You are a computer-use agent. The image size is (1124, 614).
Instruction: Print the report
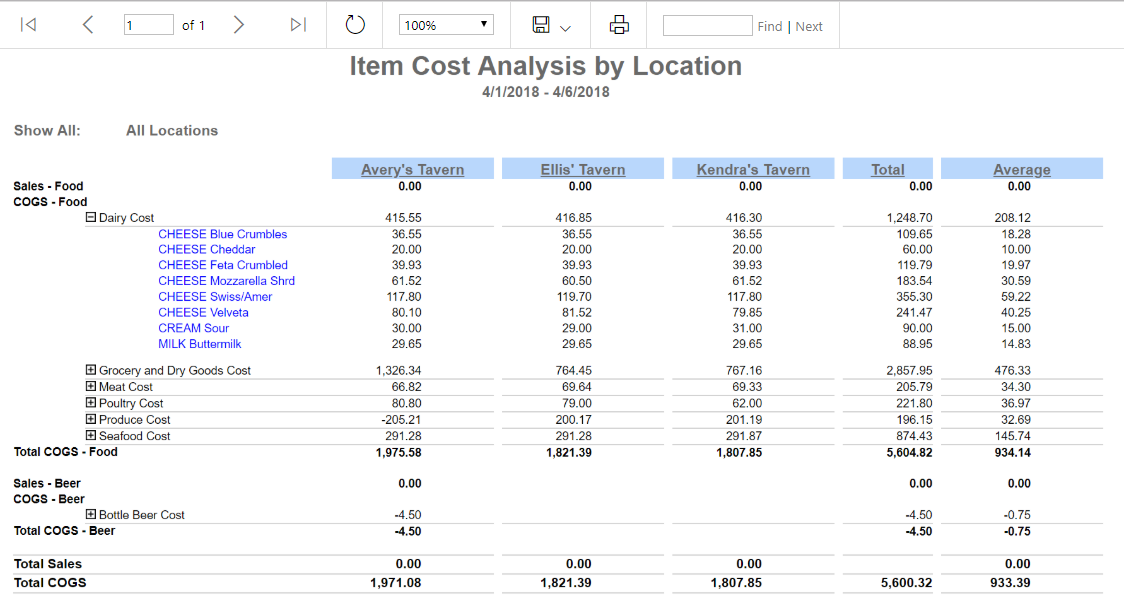(619, 25)
